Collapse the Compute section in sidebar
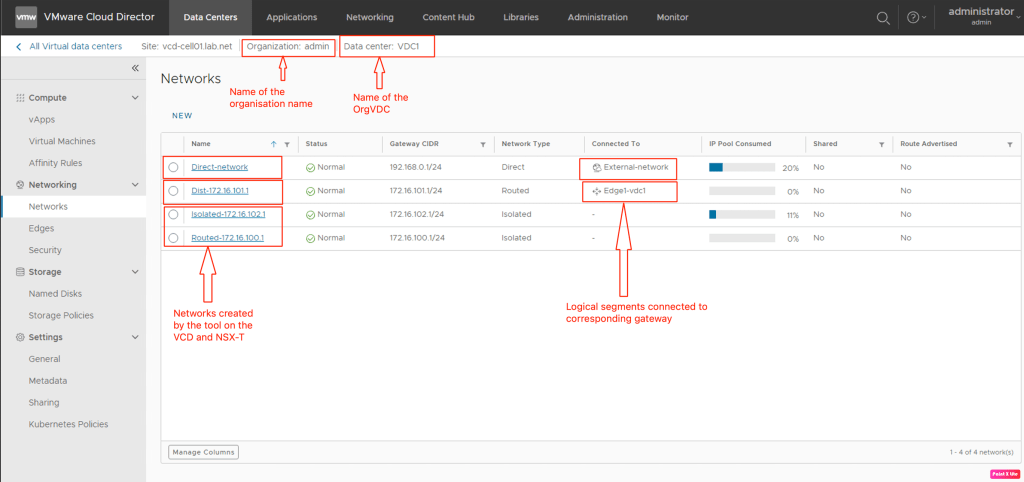This screenshot has height=482, width=1024. pos(135,98)
